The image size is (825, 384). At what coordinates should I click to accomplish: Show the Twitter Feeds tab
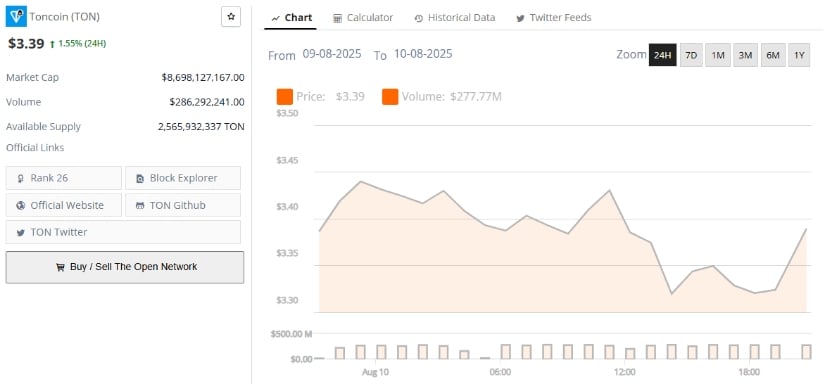tap(554, 18)
